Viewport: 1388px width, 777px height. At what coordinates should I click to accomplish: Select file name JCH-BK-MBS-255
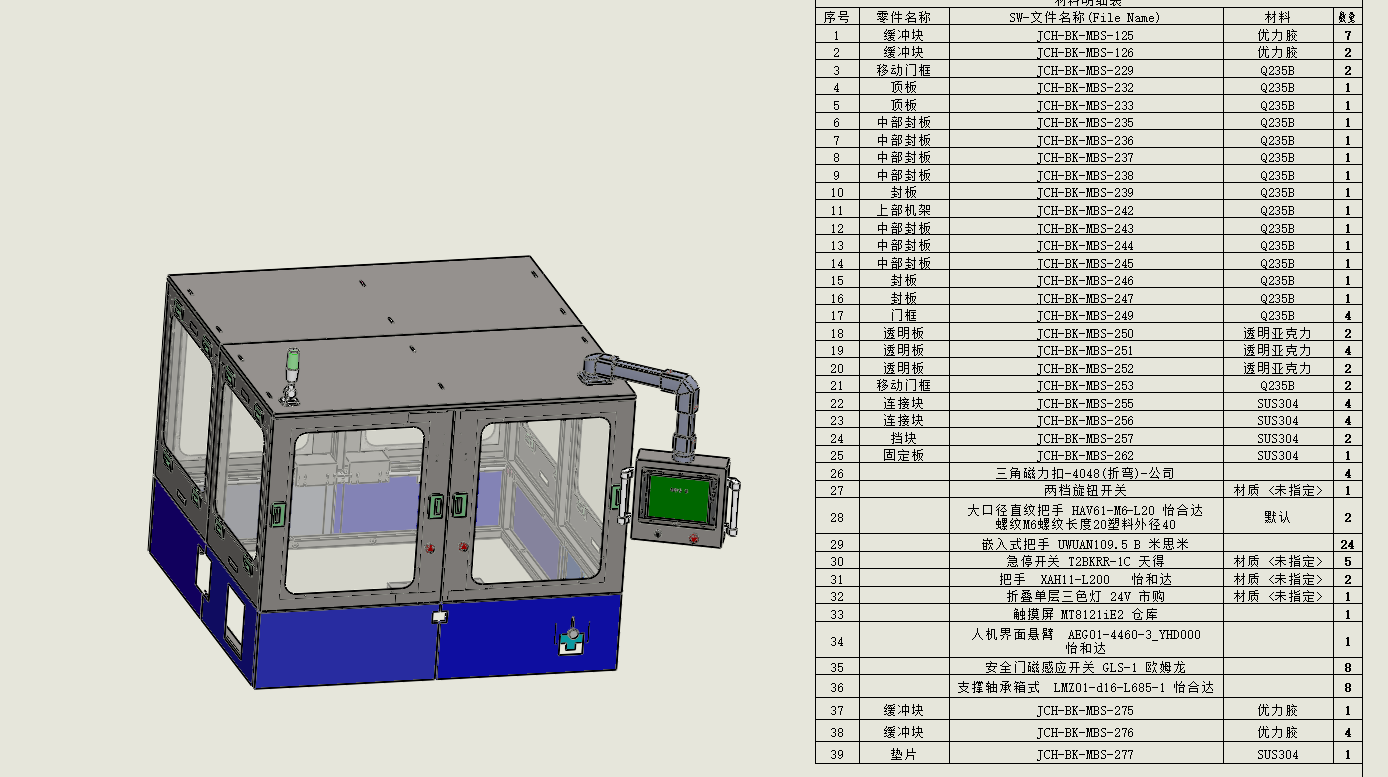tap(1085, 403)
